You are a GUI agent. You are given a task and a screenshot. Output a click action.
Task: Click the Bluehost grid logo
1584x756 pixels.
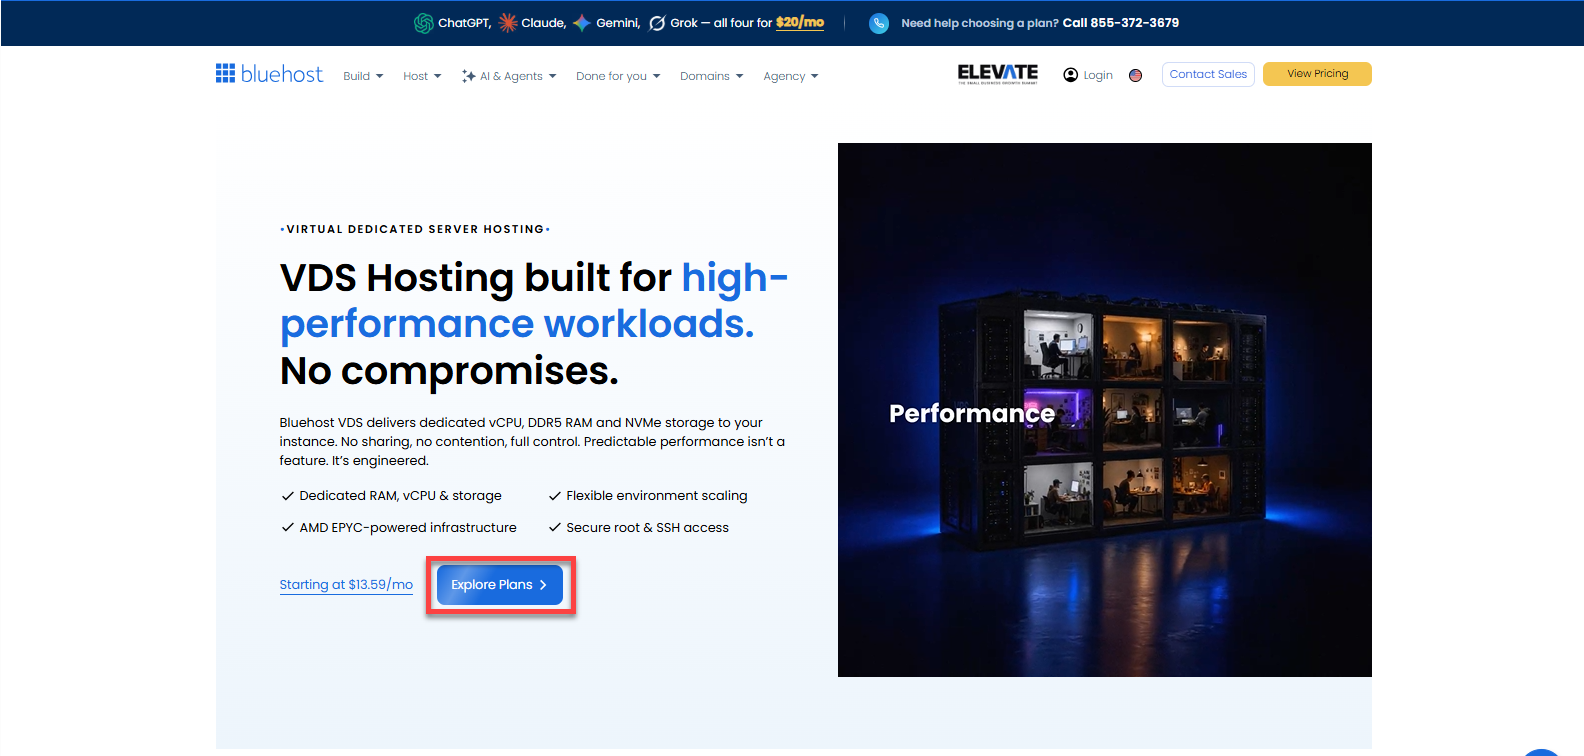point(225,73)
